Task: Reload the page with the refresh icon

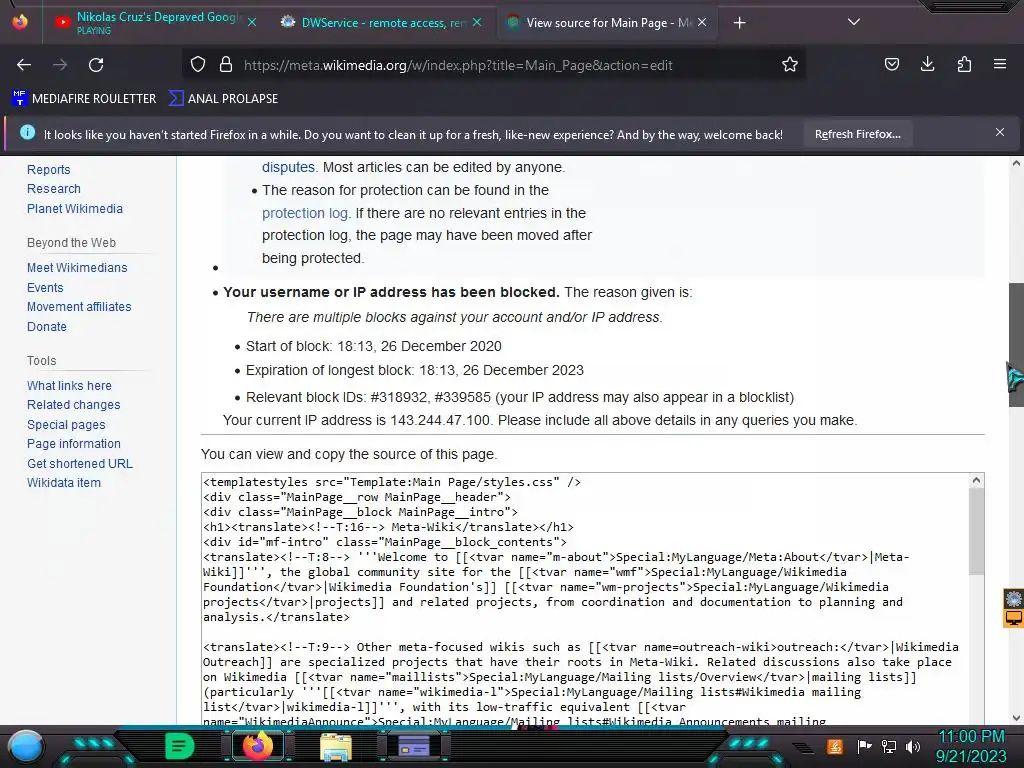Action: pyautogui.click(x=96, y=65)
